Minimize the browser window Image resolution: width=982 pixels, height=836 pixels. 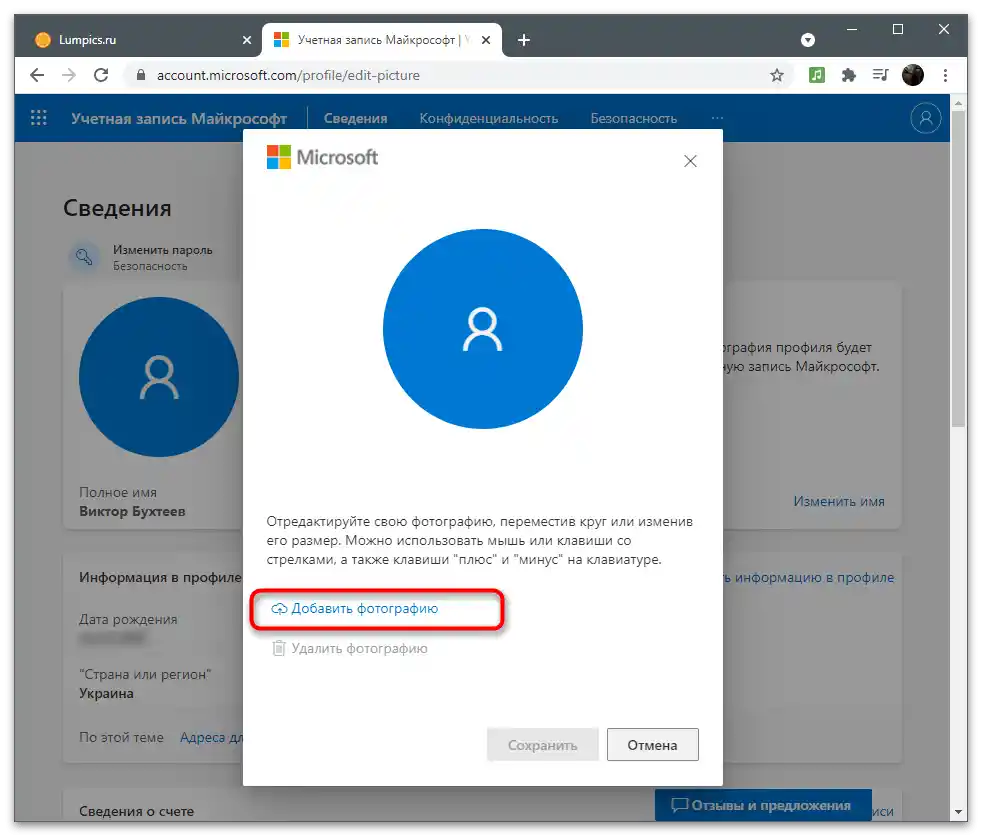[852, 29]
